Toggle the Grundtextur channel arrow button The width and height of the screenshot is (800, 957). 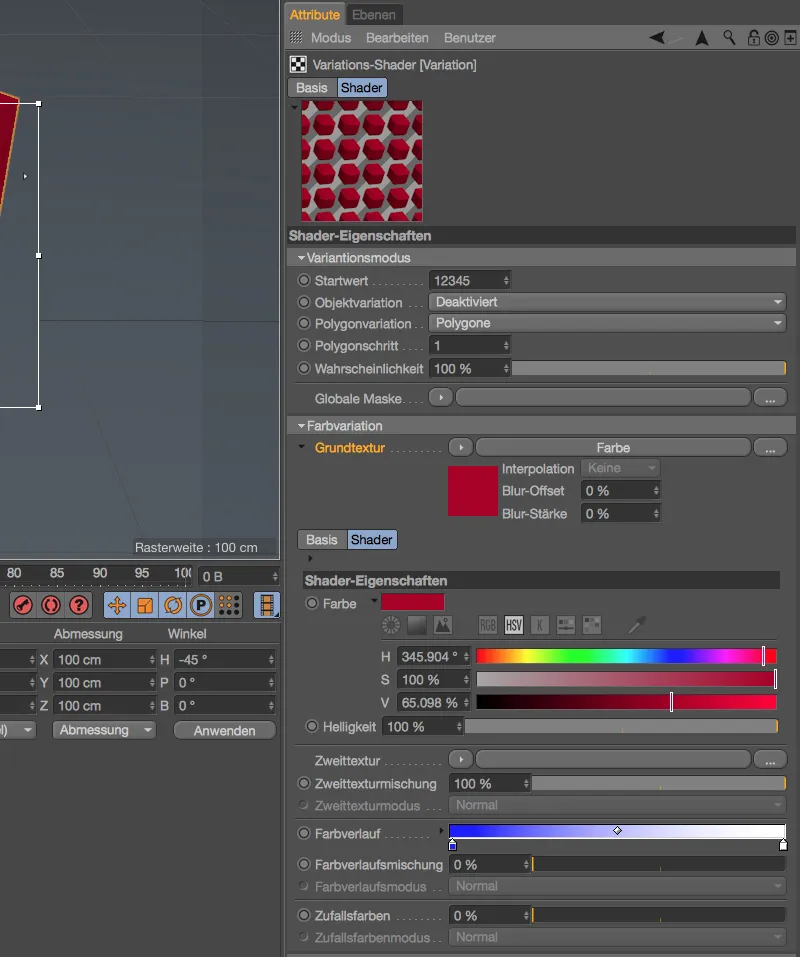pyautogui.click(x=460, y=447)
